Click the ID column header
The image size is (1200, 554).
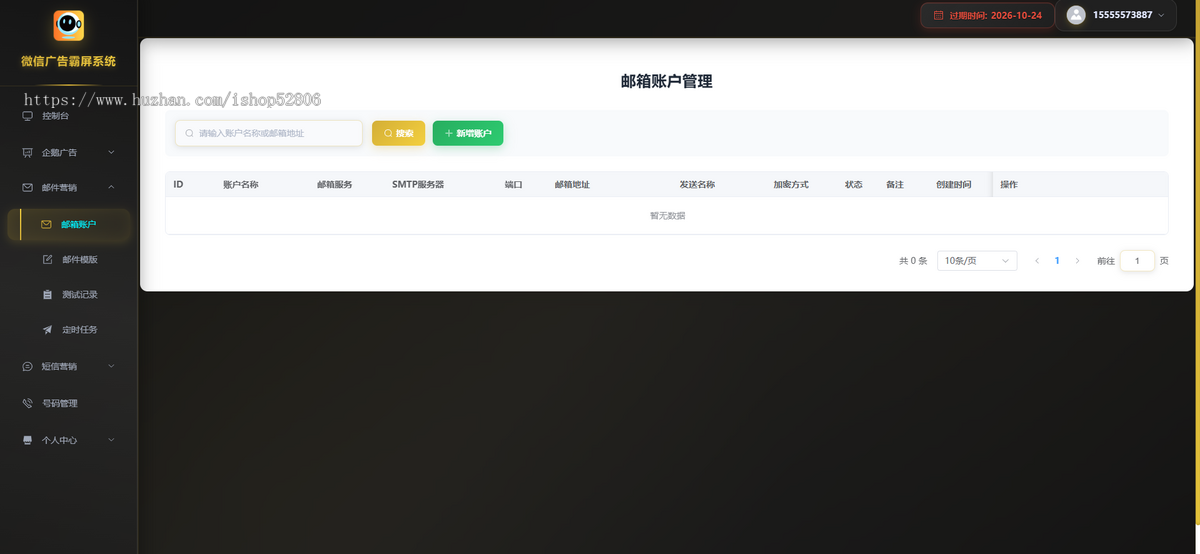pyautogui.click(x=178, y=185)
